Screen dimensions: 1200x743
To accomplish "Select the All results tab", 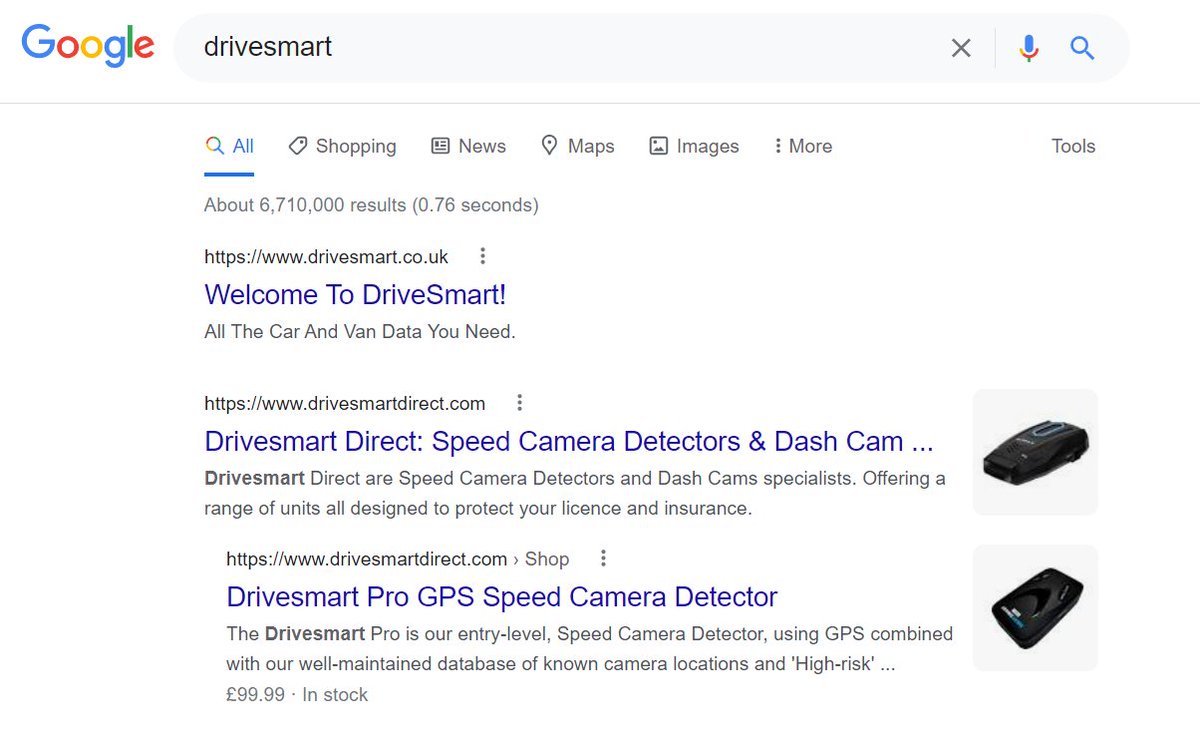I will click(x=229, y=146).
